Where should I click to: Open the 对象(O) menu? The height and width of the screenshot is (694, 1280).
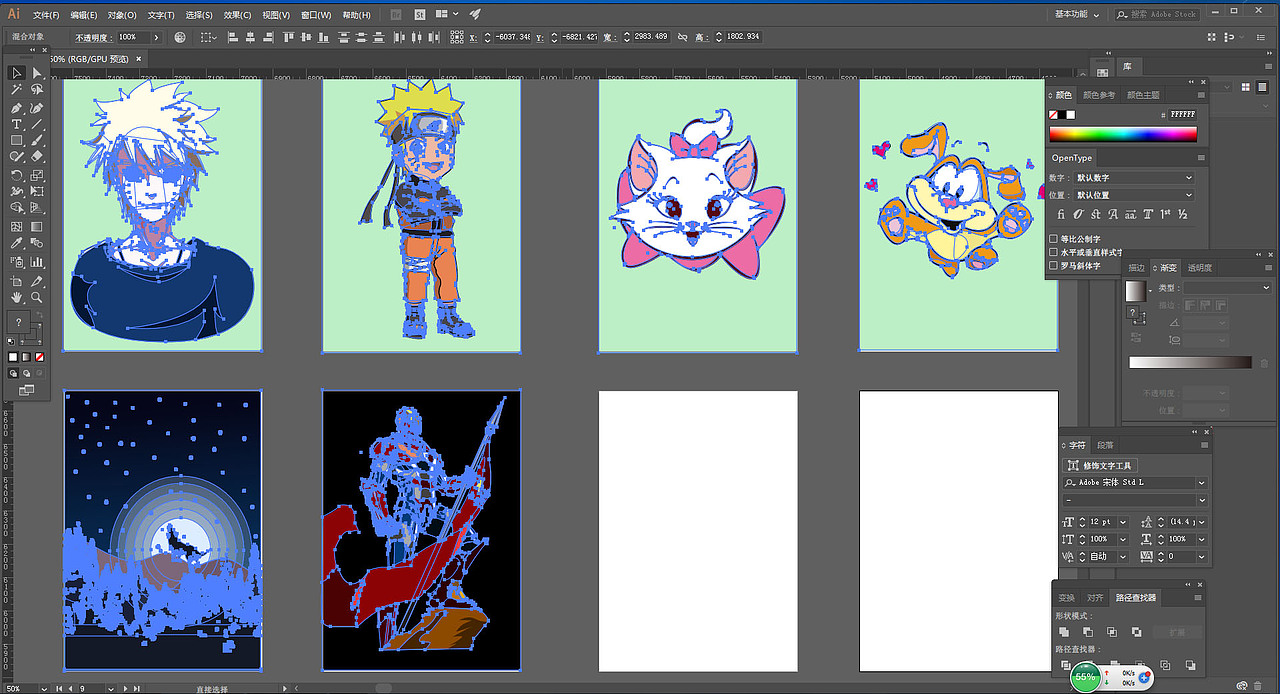tap(122, 15)
